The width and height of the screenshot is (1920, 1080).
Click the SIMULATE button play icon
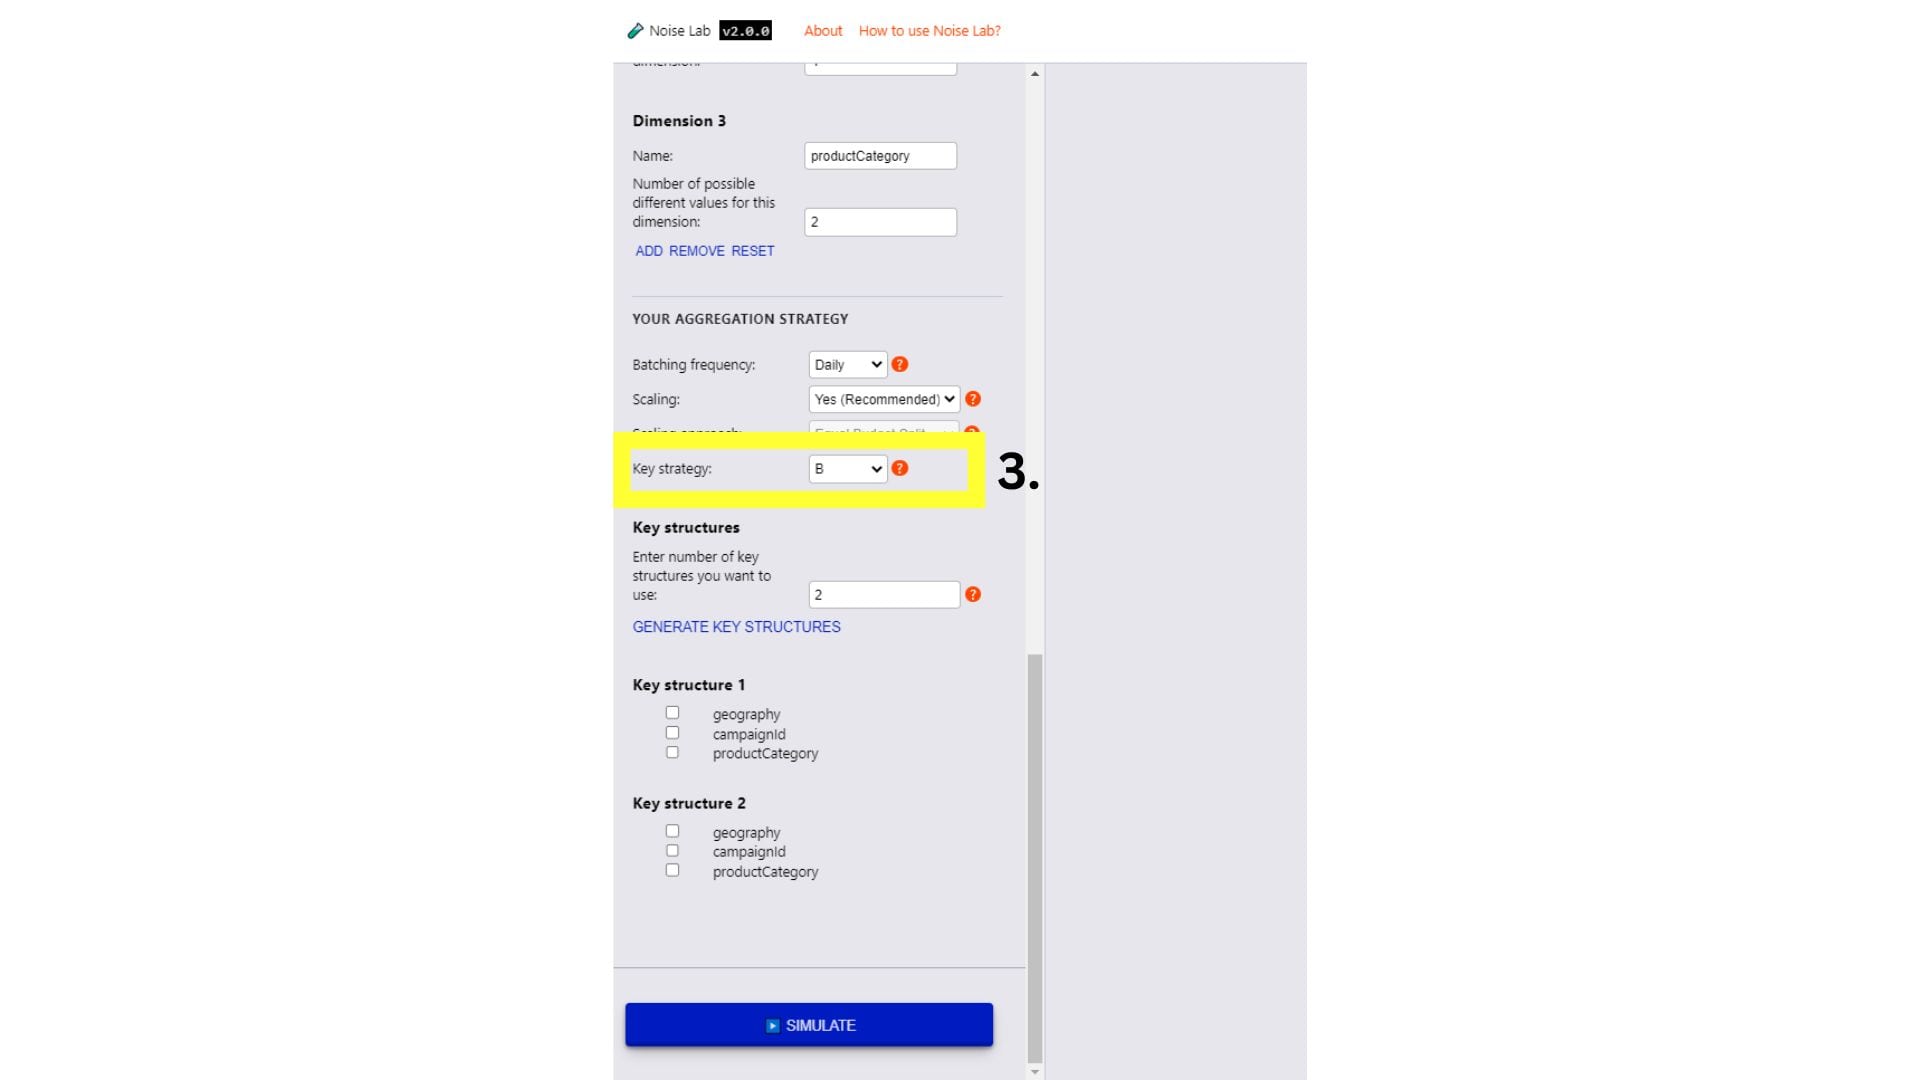(x=771, y=1025)
